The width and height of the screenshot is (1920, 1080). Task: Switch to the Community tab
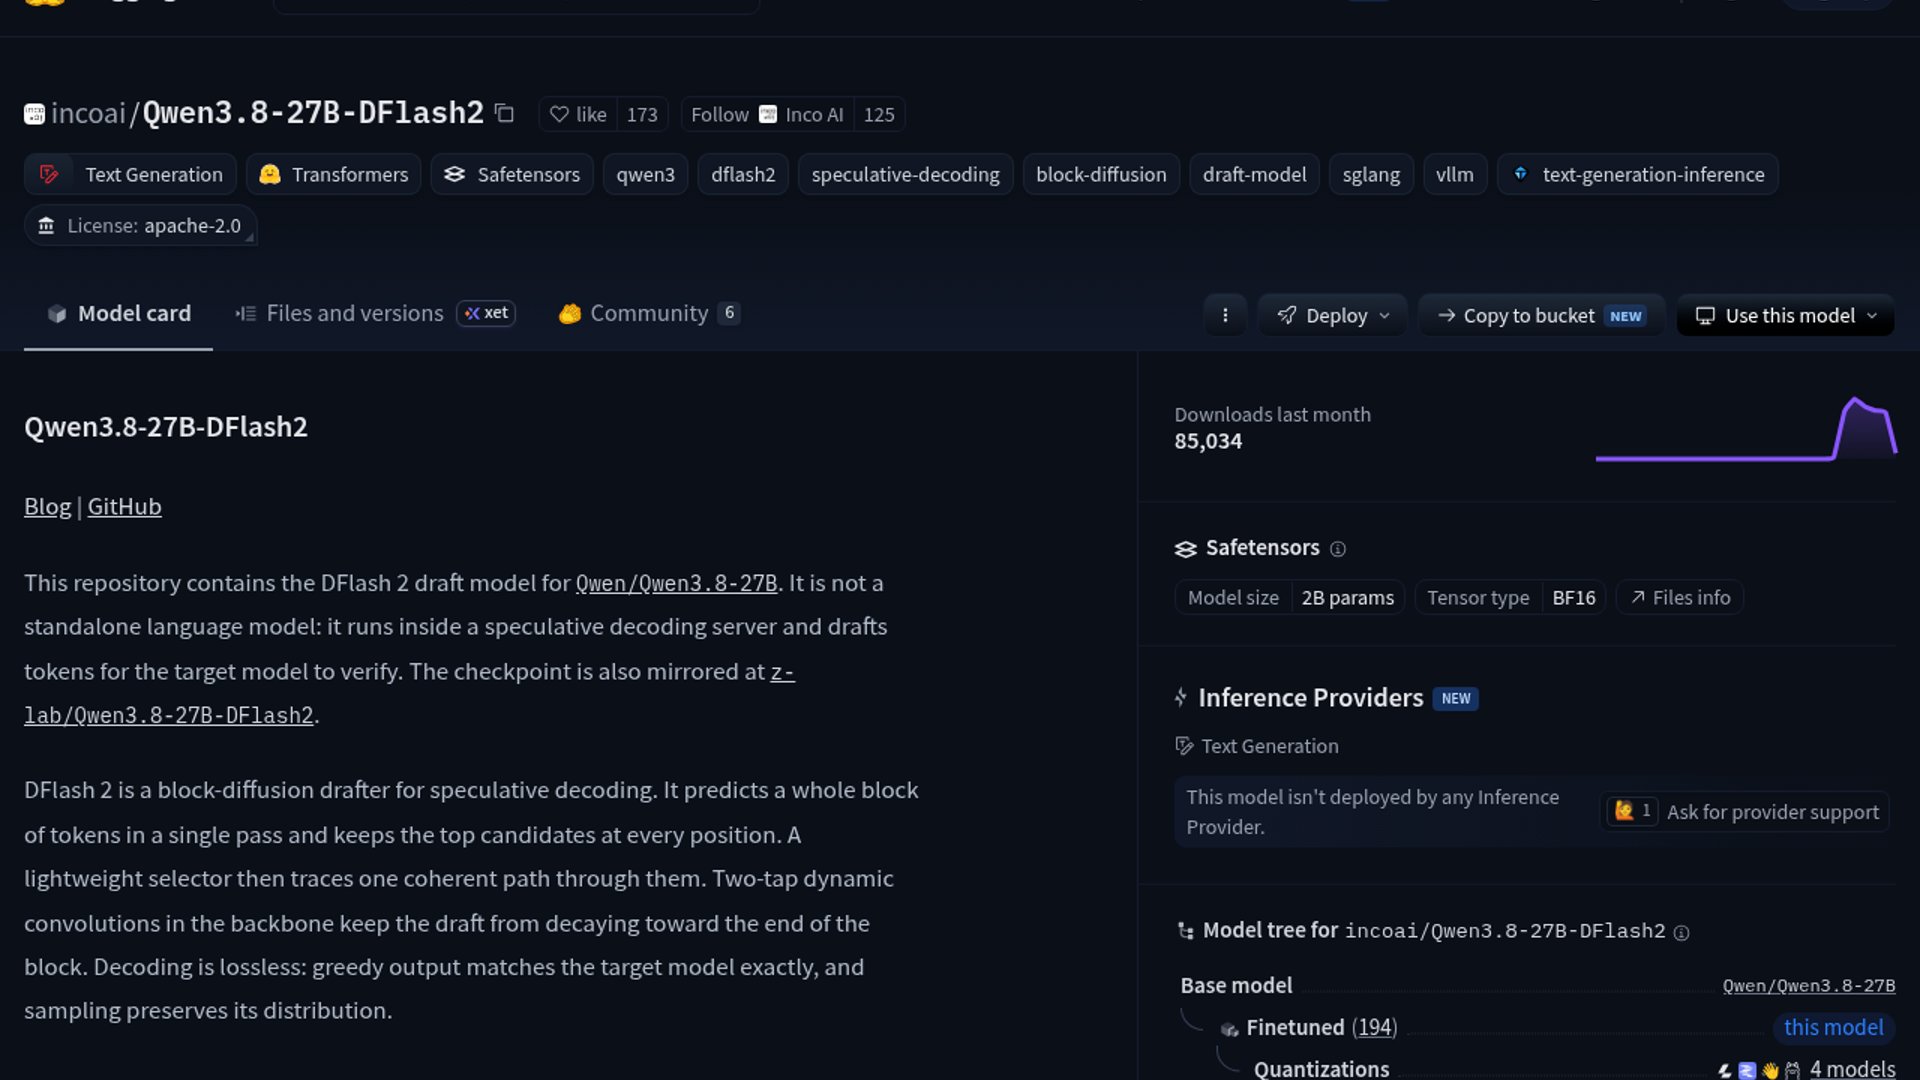[x=649, y=314]
